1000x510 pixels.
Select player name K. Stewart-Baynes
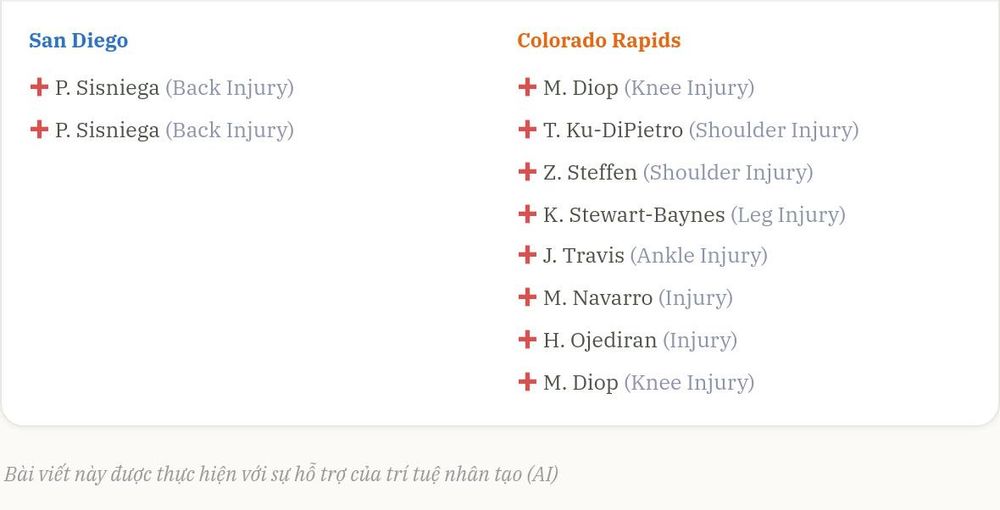(x=634, y=215)
